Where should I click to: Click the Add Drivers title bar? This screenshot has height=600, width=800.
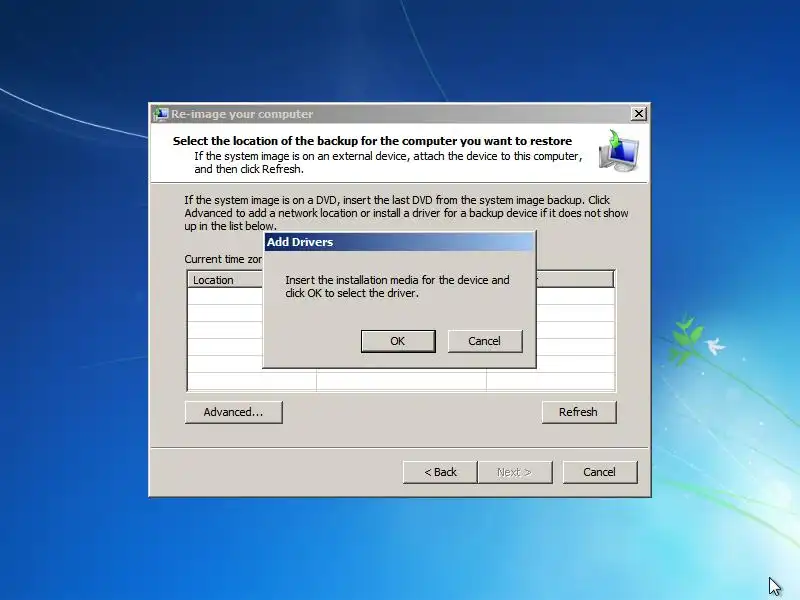[x=399, y=242]
